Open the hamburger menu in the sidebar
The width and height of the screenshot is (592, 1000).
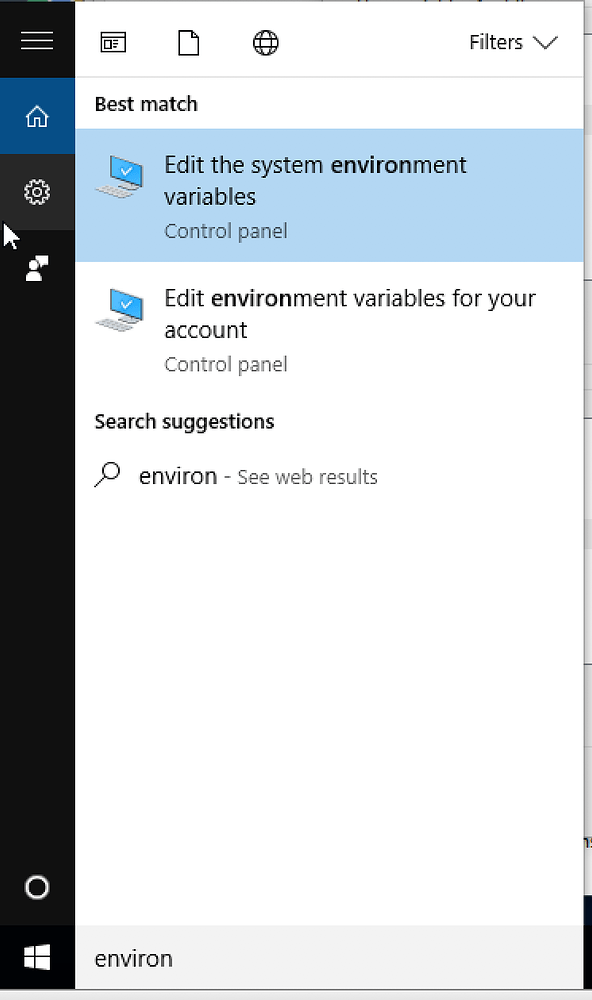click(x=37, y=40)
